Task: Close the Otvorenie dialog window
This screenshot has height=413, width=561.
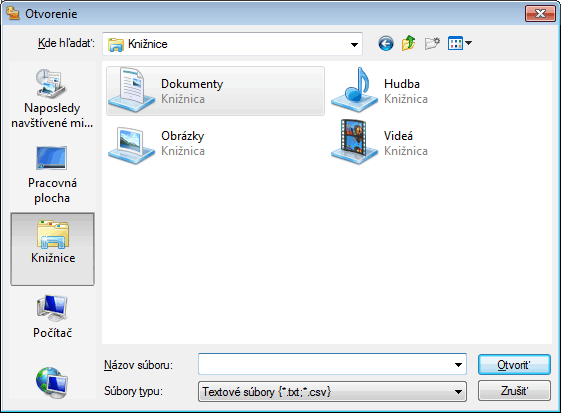Action: (x=540, y=14)
